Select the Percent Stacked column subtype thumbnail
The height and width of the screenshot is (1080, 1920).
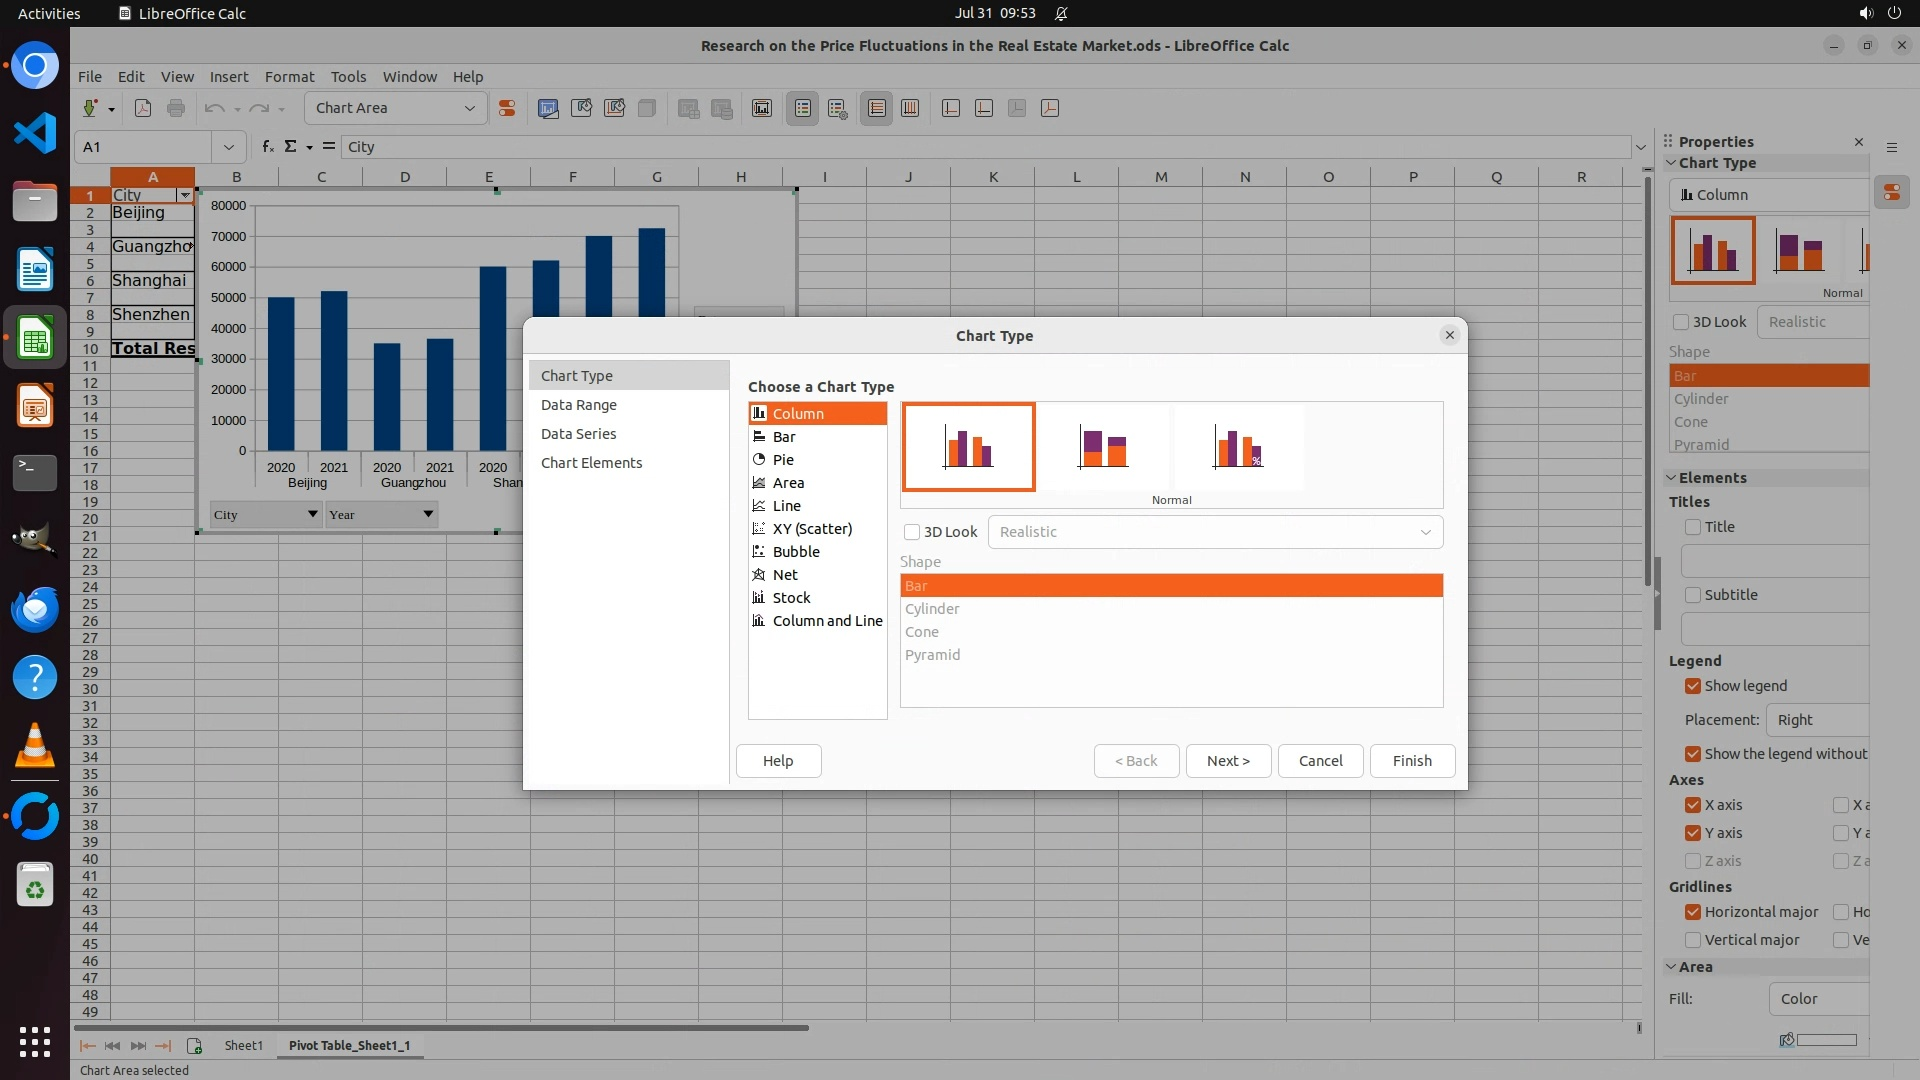(x=1238, y=447)
